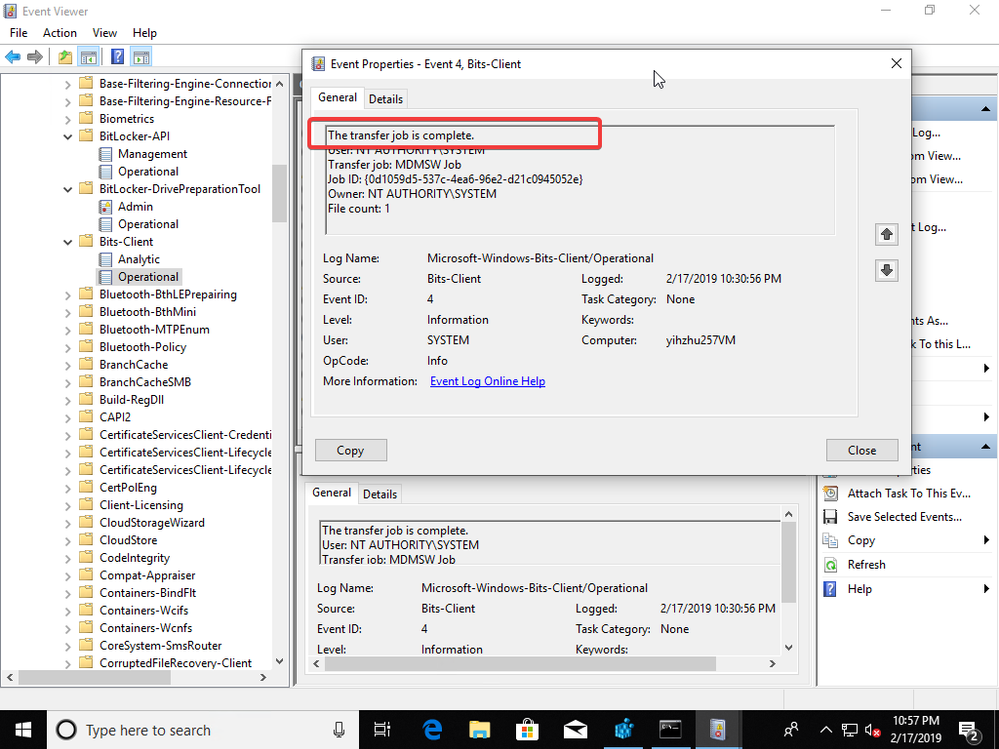Select General tab in lower preview pane
Image resolution: width=999 pixels, height=749 pixels.
332,492
